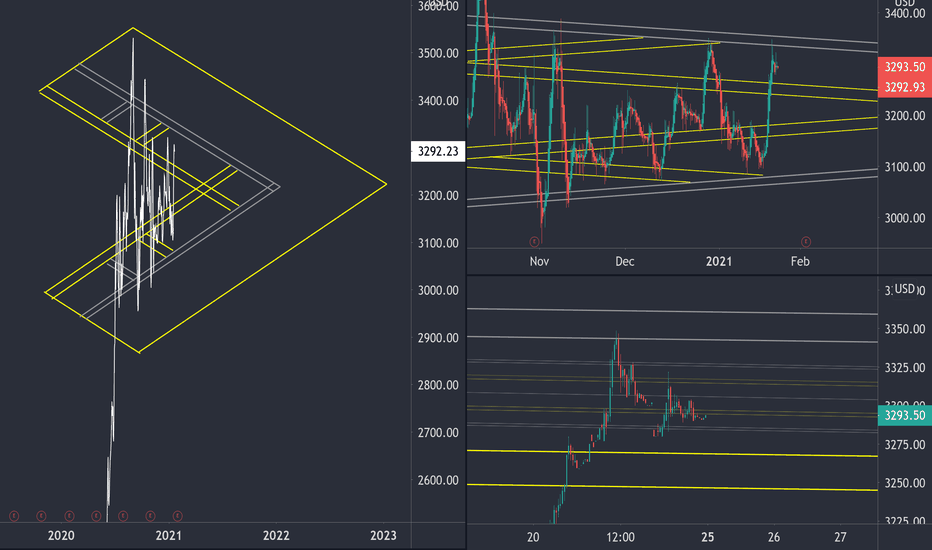Image resolution: width=932 pixels, height=550 pixels.
Task: Click the earnings marker above Feb label
Action: 806,241
